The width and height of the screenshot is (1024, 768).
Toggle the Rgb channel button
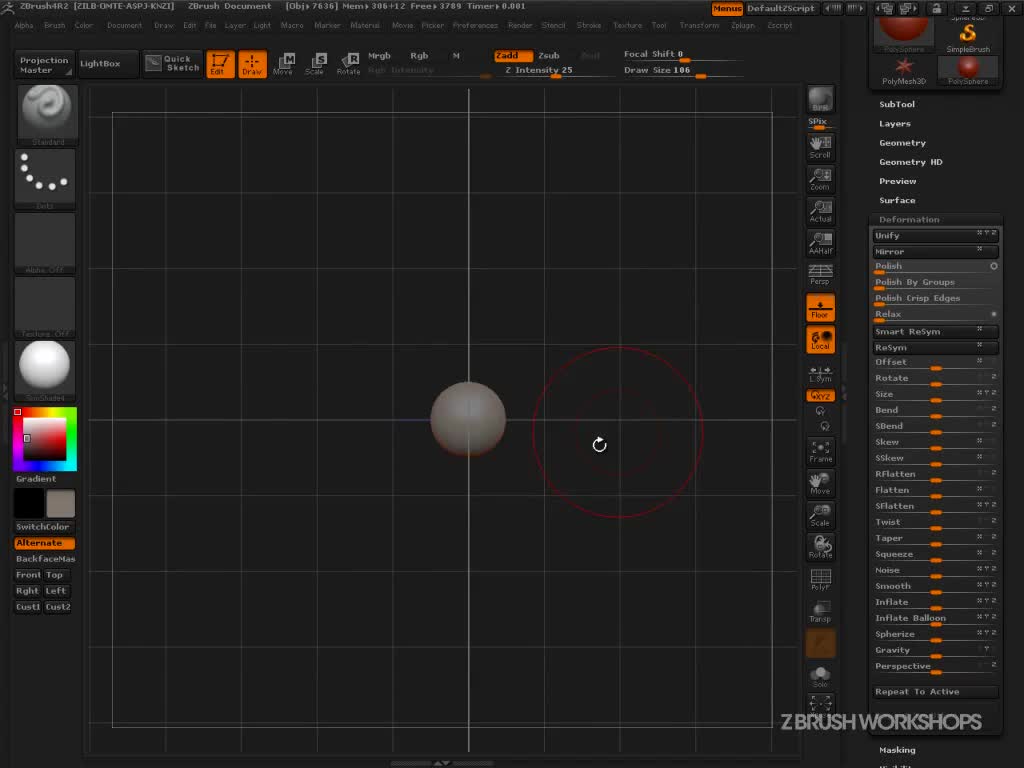(x=419, y=56)
